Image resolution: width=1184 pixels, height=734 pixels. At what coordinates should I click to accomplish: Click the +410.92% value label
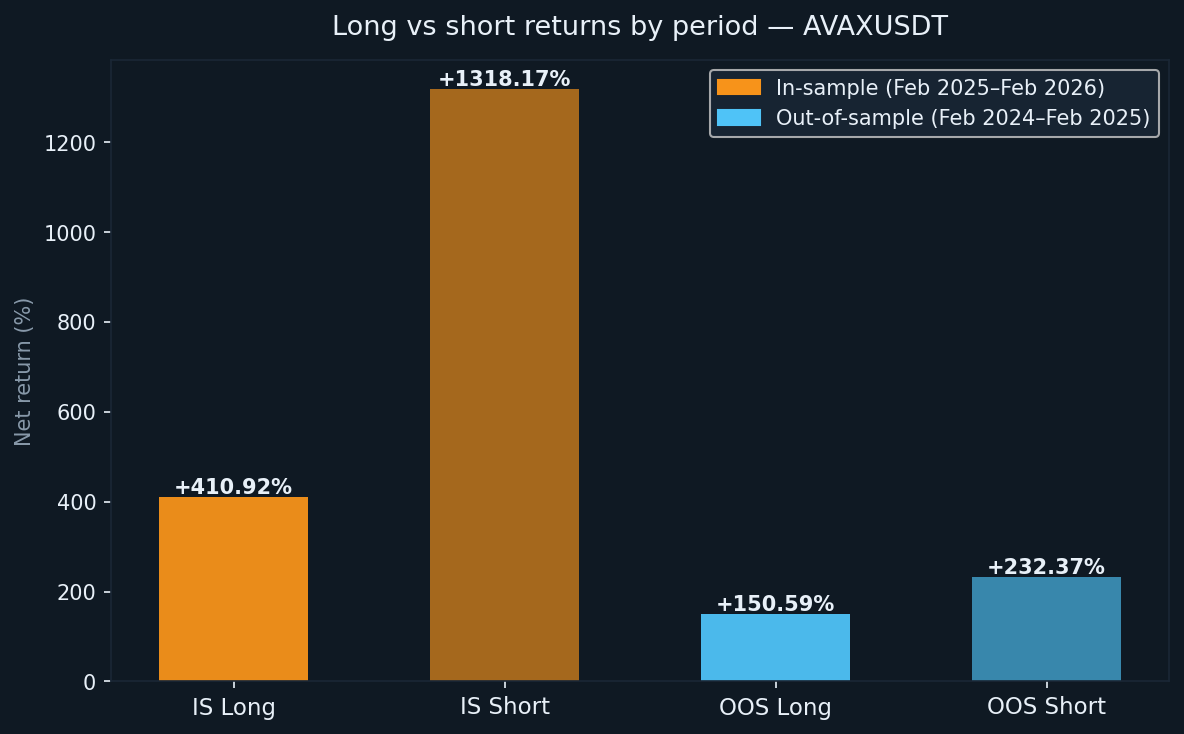[x=233, y=487]
